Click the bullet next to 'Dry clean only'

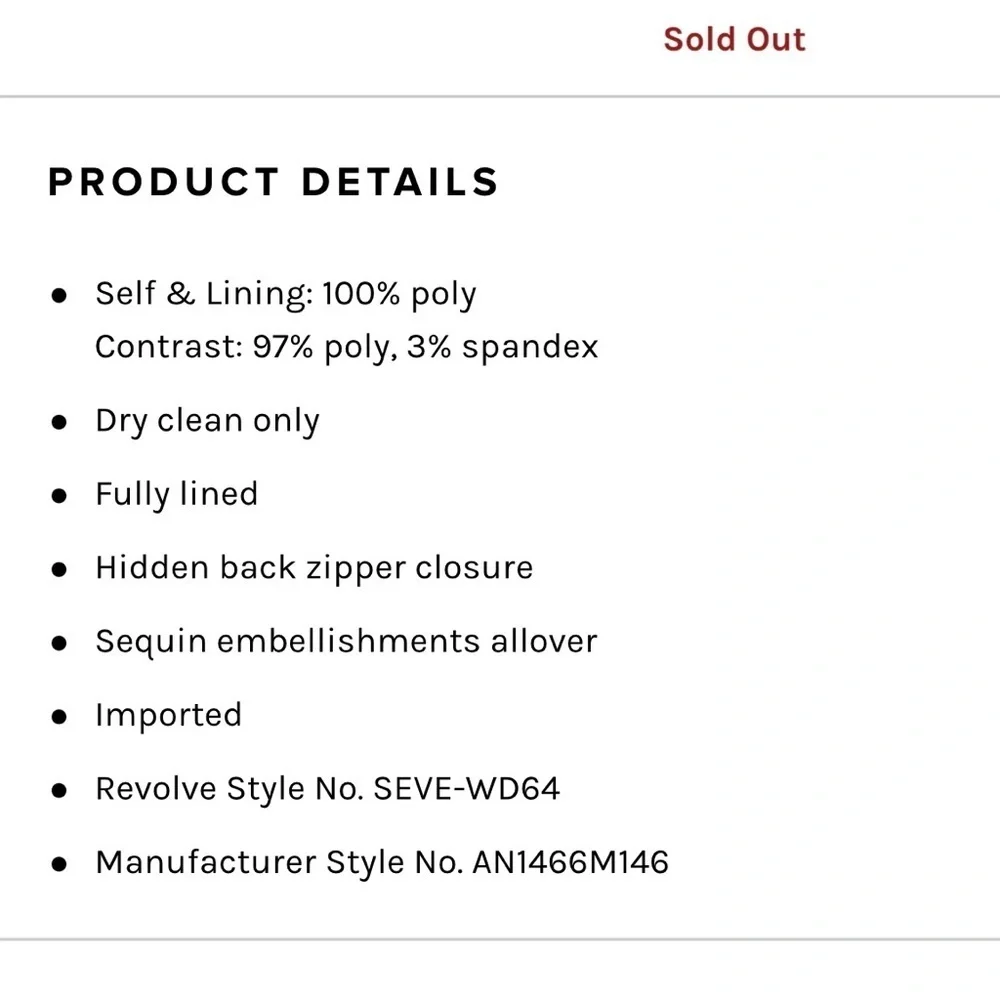click(60, 422)
